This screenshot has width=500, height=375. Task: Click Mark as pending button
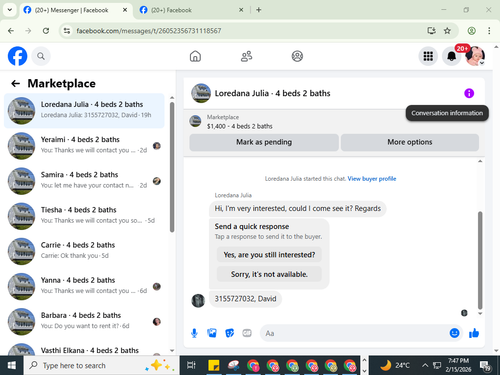264,142
